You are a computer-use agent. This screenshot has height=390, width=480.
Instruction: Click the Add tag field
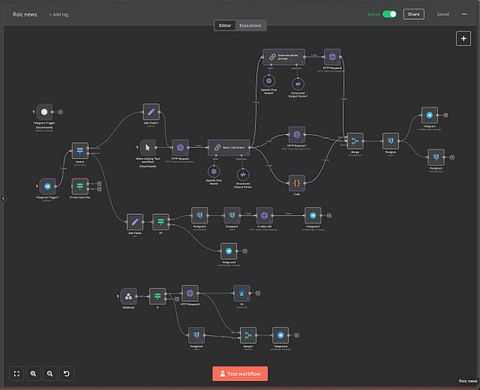point(59,15)
